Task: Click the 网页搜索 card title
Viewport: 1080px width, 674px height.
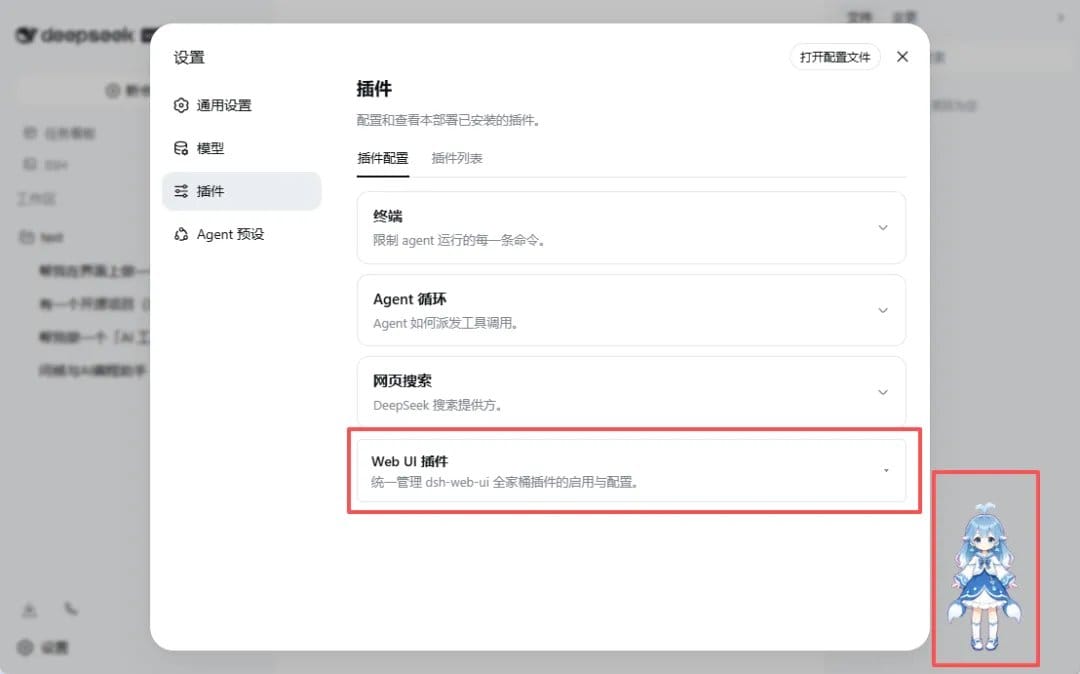Action: [402, 381]
